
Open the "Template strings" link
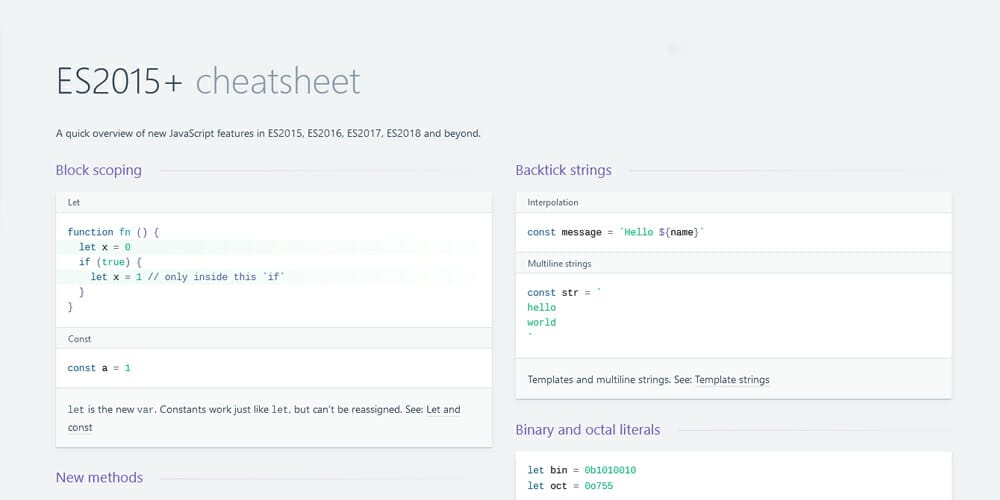click(732, 379)
